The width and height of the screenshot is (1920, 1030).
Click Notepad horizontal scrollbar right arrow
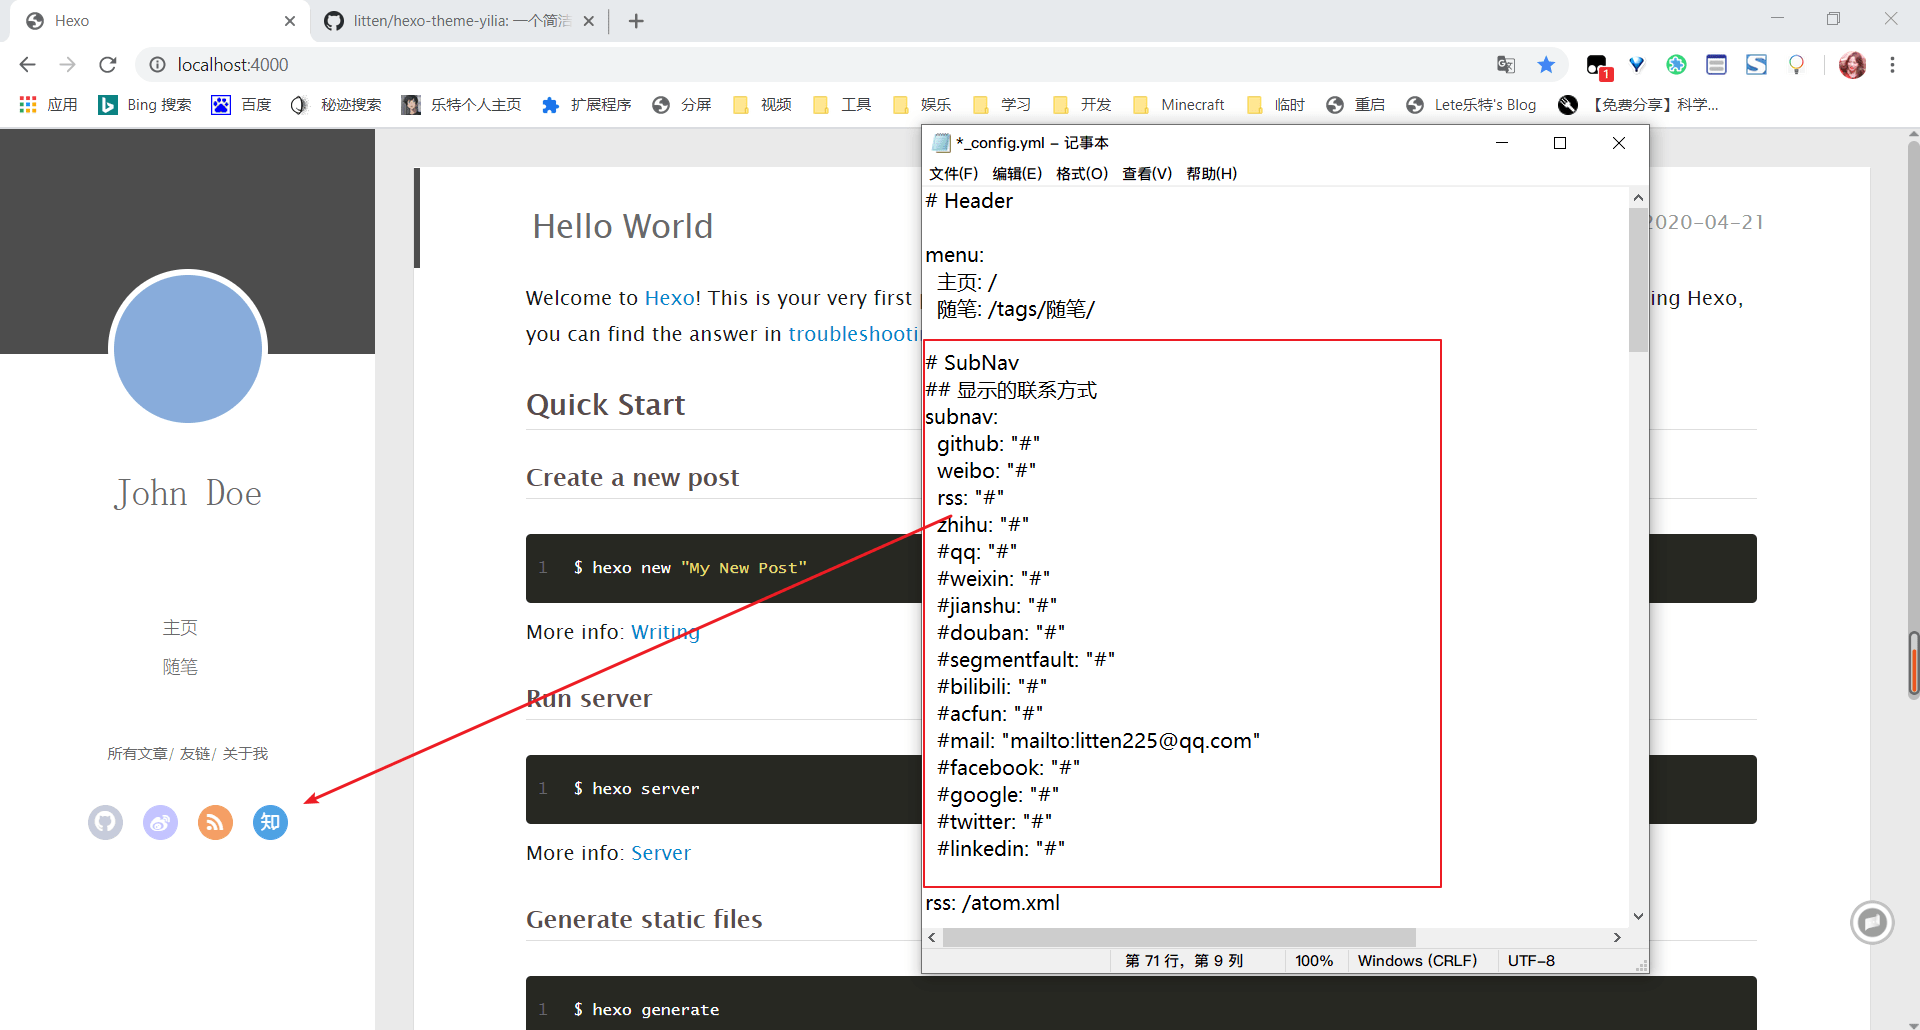click(1617, 937)
